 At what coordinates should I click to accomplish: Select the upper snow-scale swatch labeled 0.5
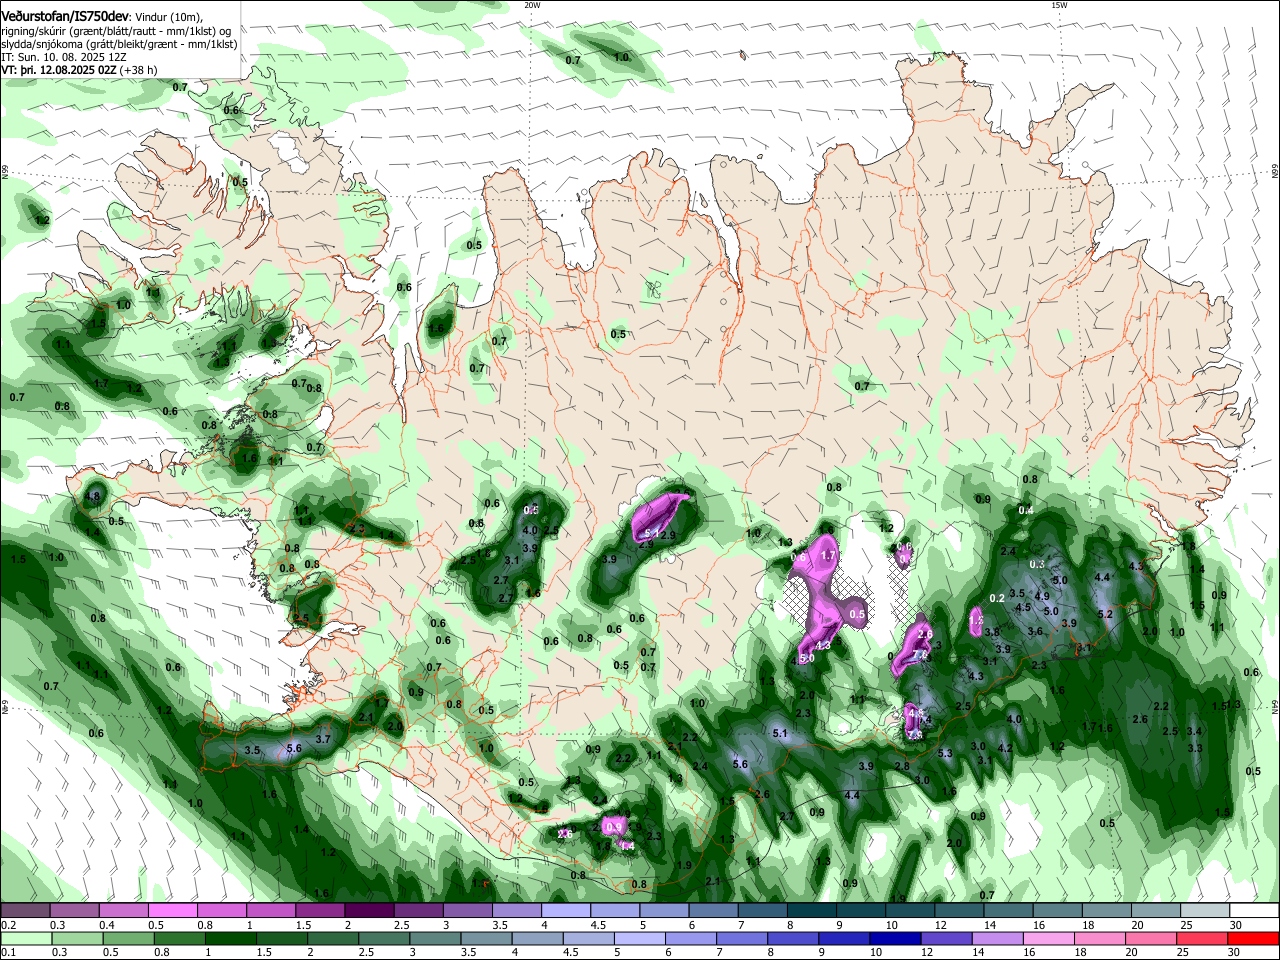coord(172,910)
